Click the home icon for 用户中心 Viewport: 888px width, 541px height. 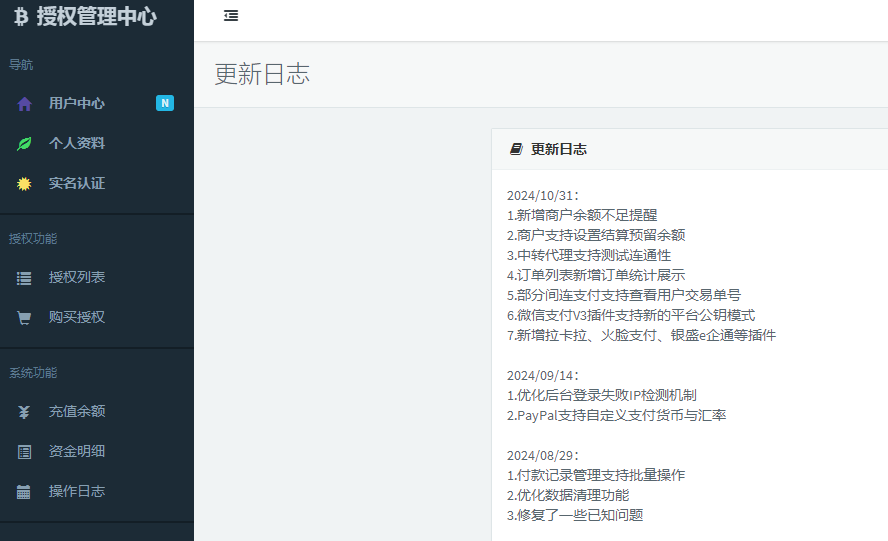[x=24, y=104]
